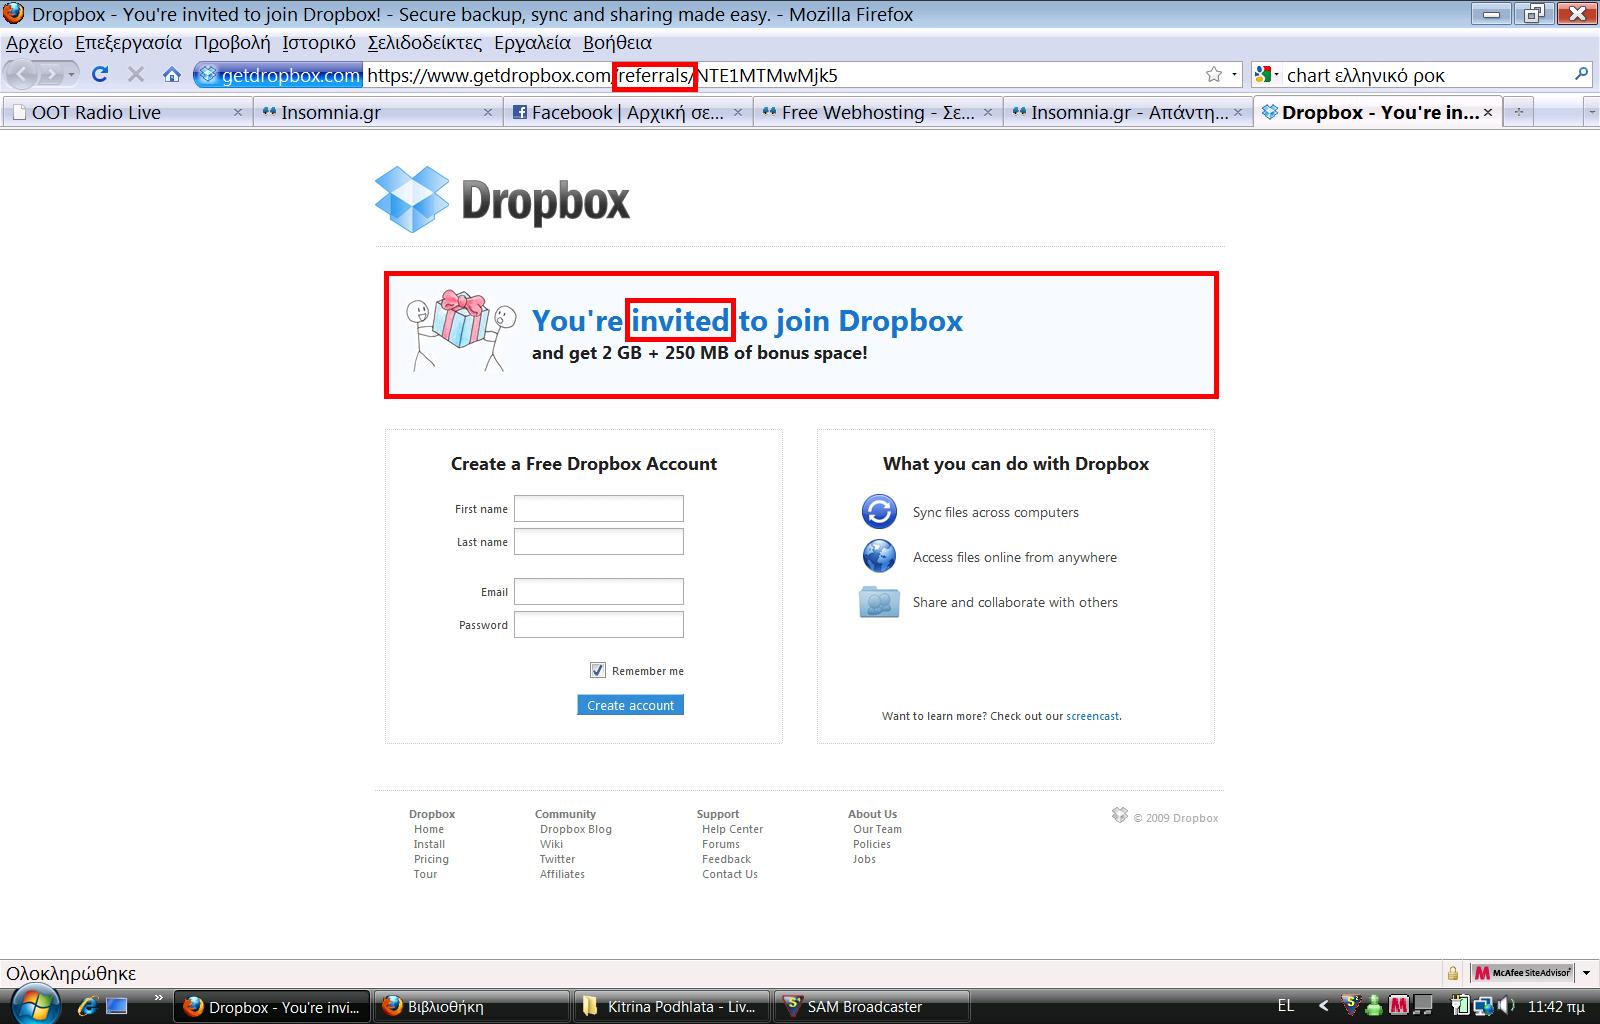
Task: Open the Βοήθεια menu
Action: (617, 43)
